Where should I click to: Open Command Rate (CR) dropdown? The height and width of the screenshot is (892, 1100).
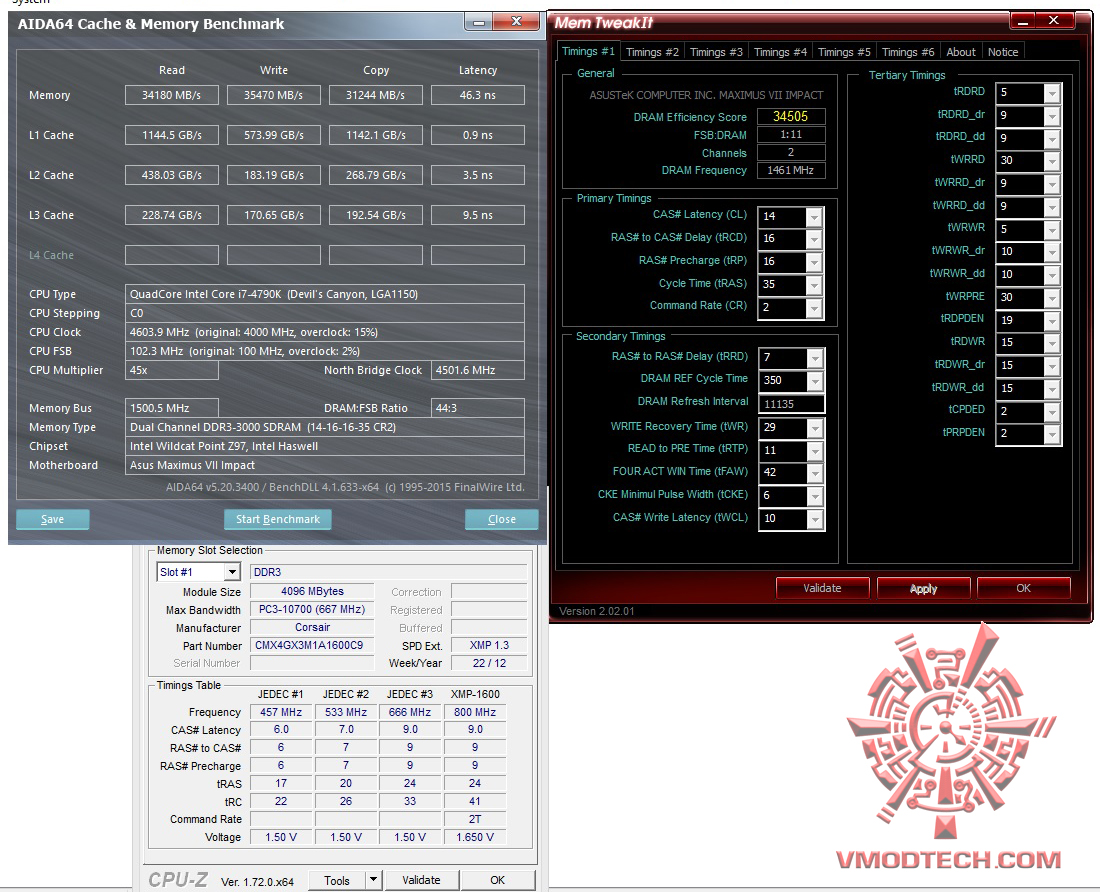(814, 308)
